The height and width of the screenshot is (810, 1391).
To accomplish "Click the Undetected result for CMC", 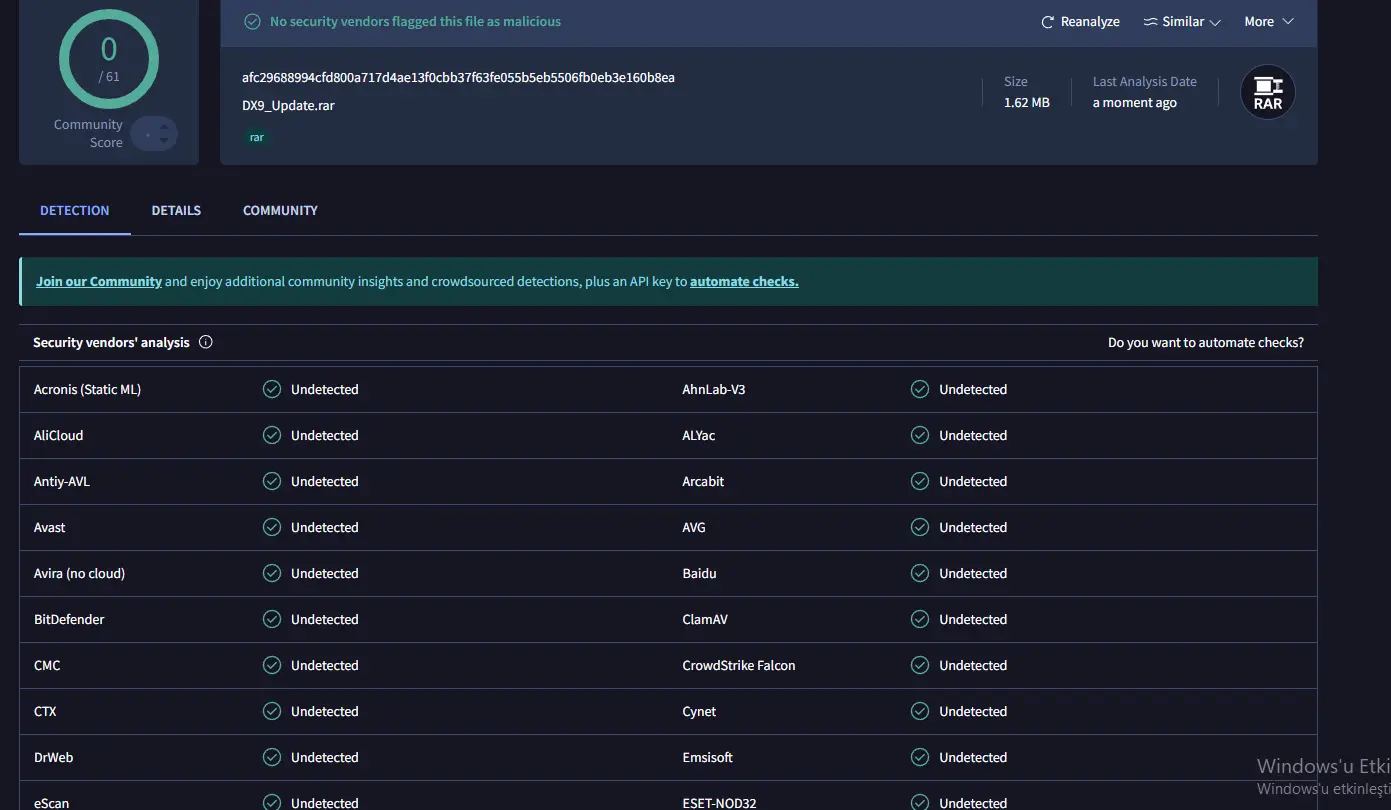I will pyautogui.click(x=325, y=666).
